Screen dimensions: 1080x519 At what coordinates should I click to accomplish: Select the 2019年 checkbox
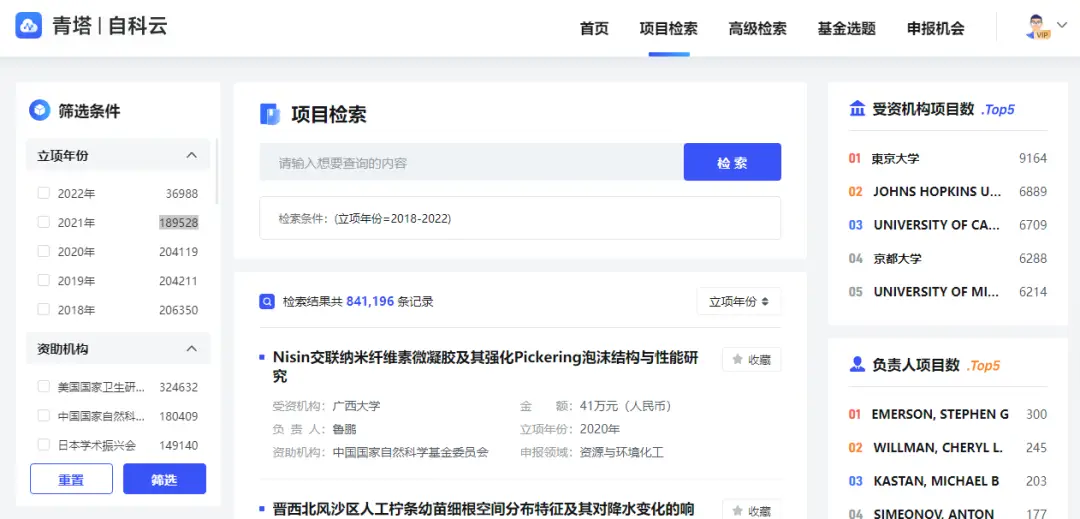pos(43,280)
